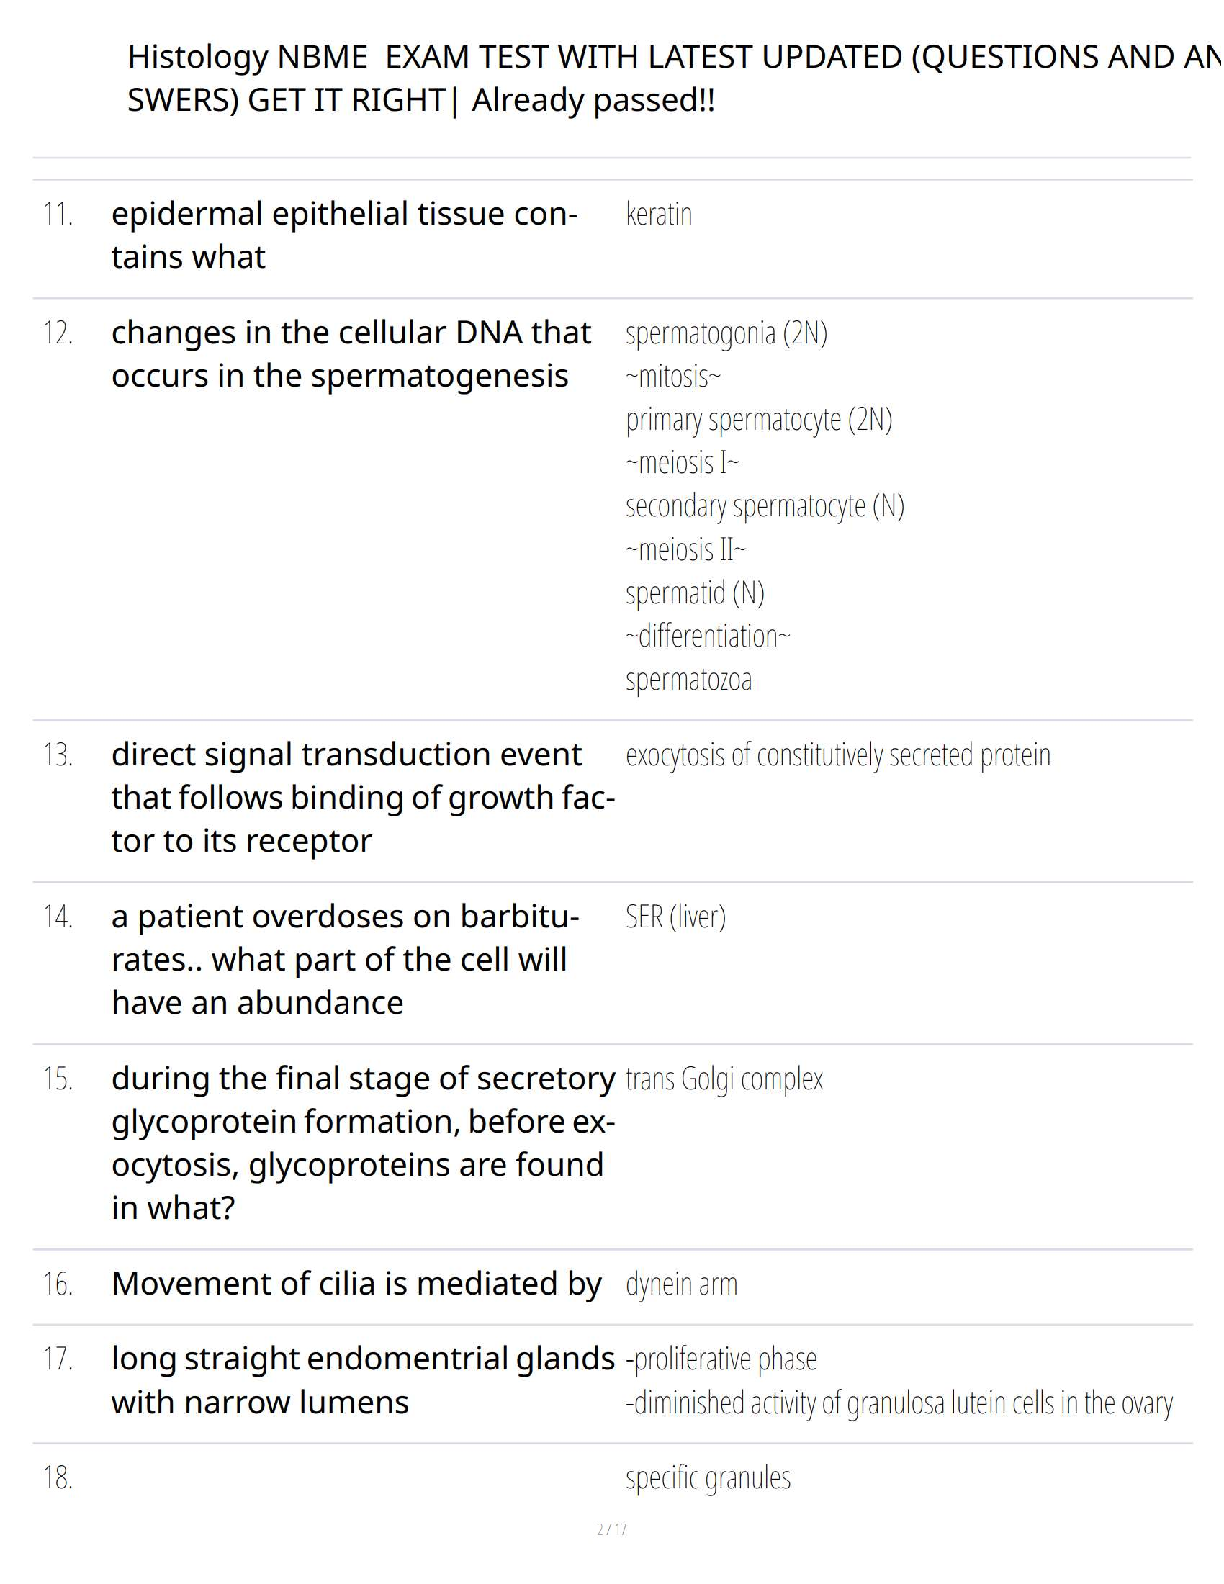This screenshot has height=1584, width=1224.
Task: Click the 'dynein arm' answer
Action: click(x=682, y=1284)
